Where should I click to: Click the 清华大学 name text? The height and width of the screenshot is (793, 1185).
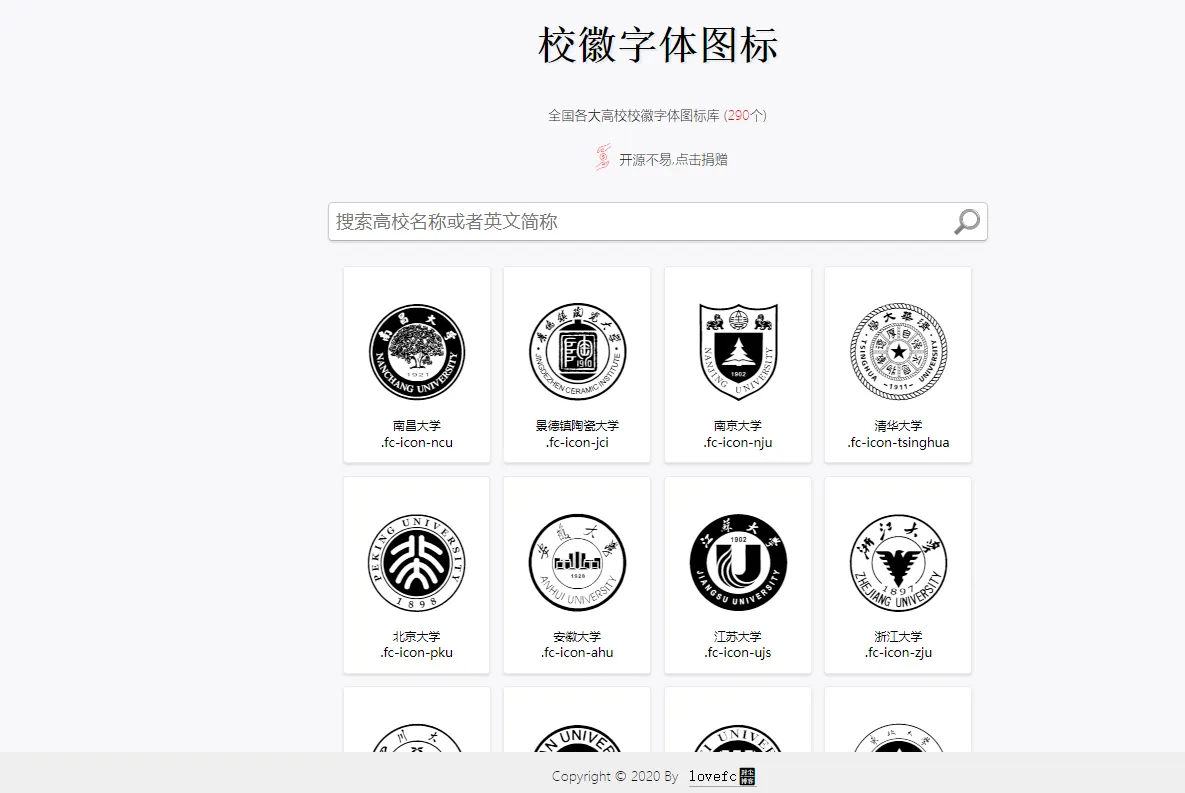point(899,426)
